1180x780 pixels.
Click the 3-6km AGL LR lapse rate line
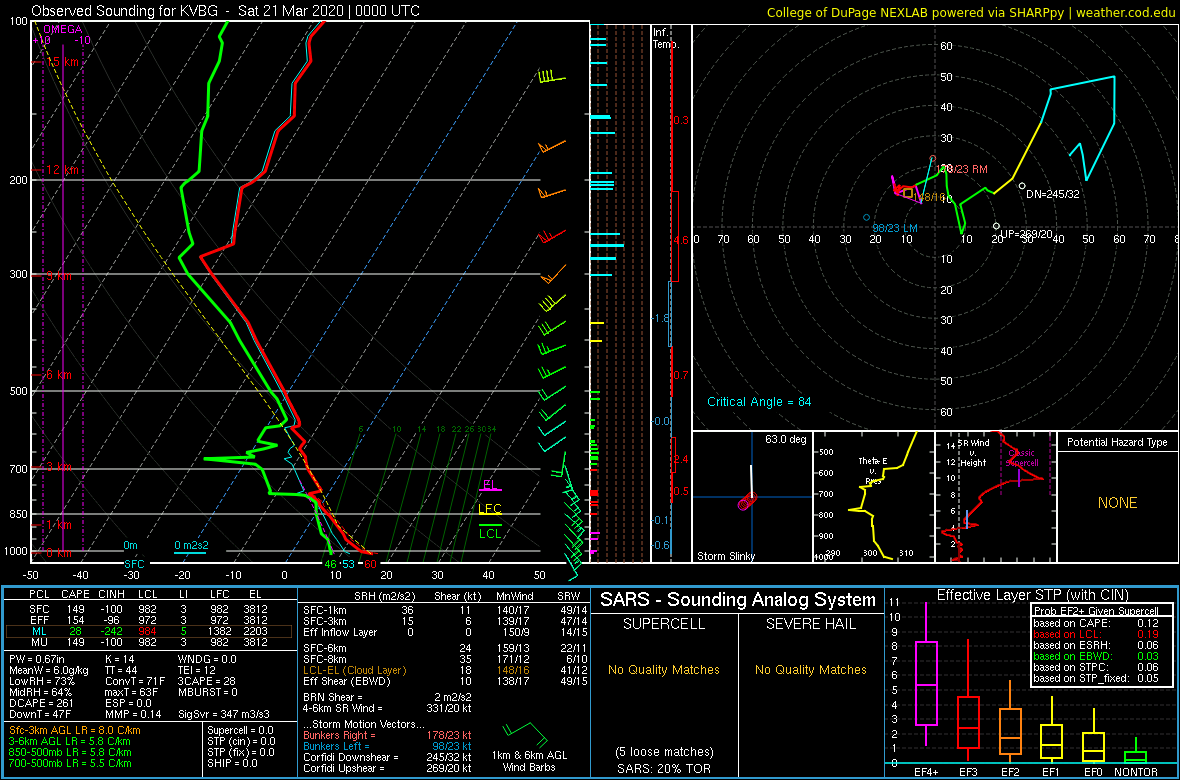(68, 742)
